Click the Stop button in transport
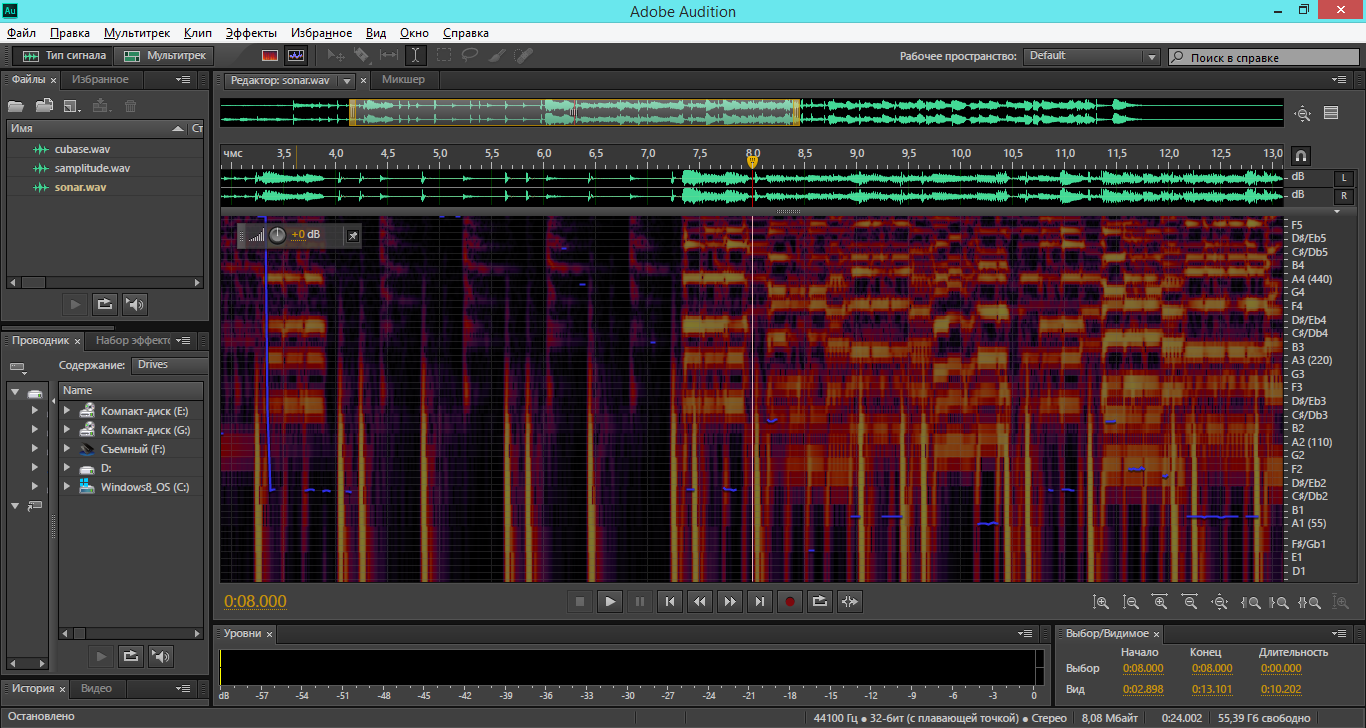This screenshot has width=1366, height=728. pyautogui.click(x=580, y=601)
